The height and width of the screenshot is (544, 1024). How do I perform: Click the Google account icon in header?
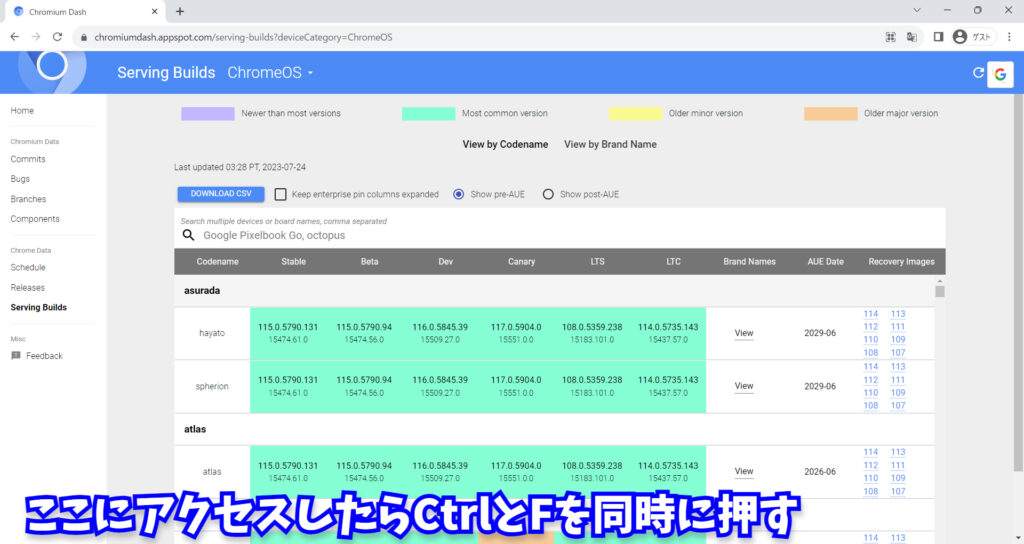point(1000,74)
